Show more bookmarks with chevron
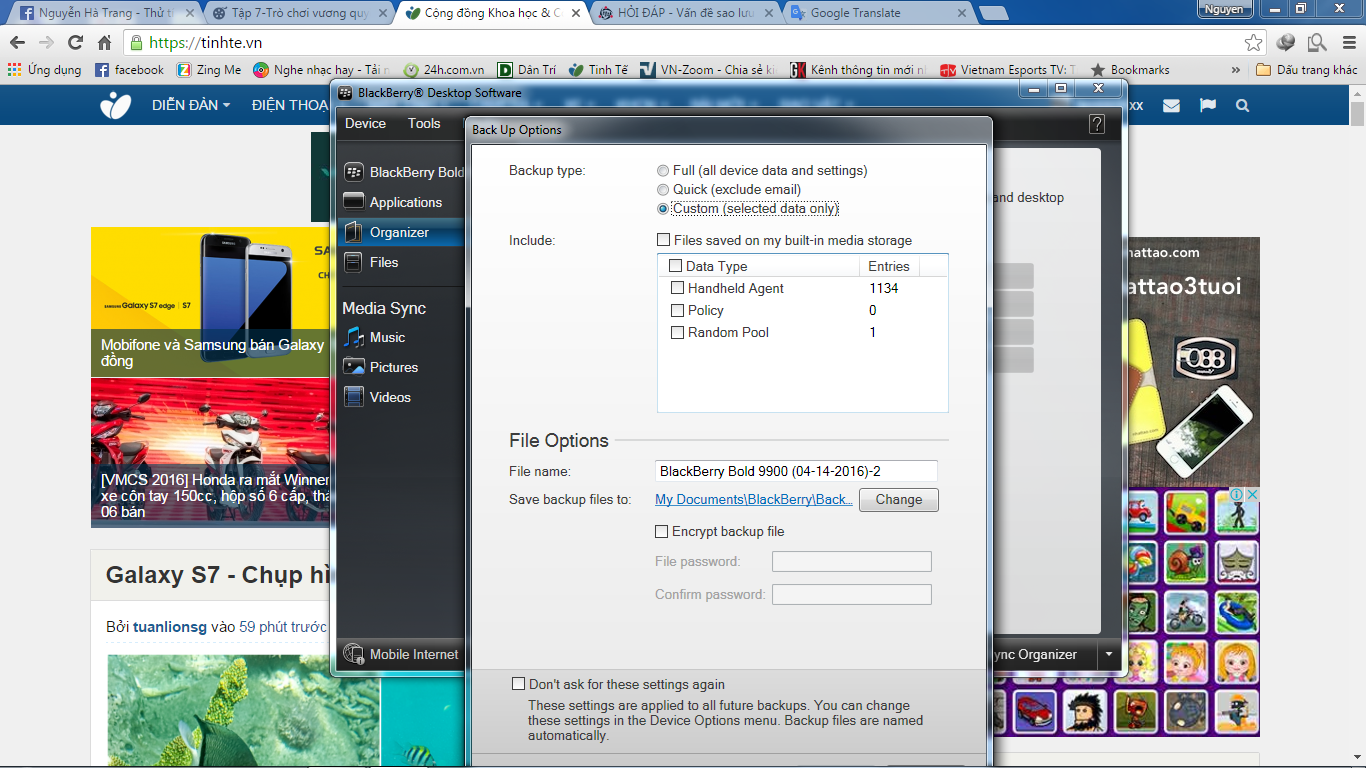Screen dimensions: 1366x768 [1236, 70]
